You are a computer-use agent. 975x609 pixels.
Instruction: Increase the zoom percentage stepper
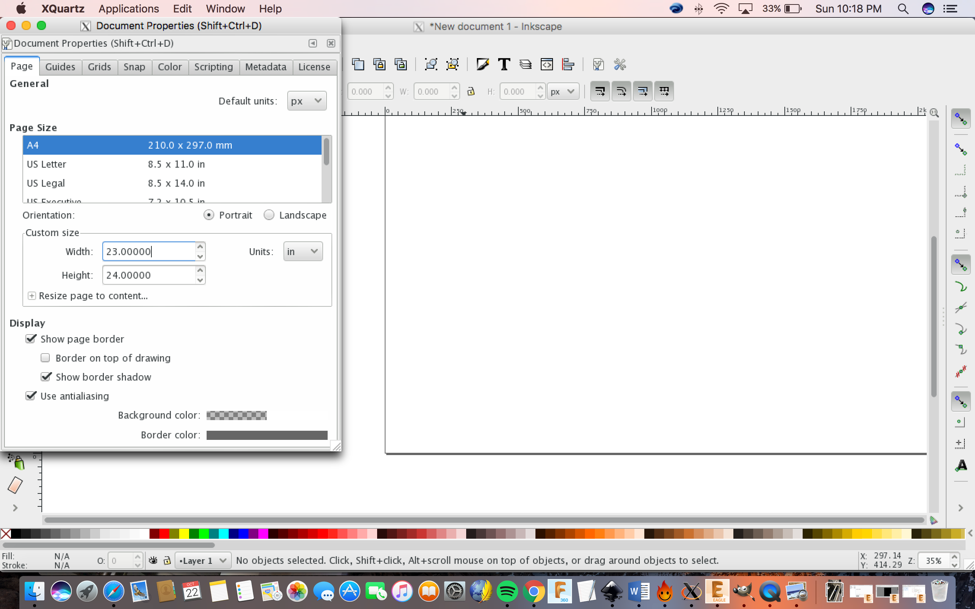pyautogui.click(x=954, y=557)
